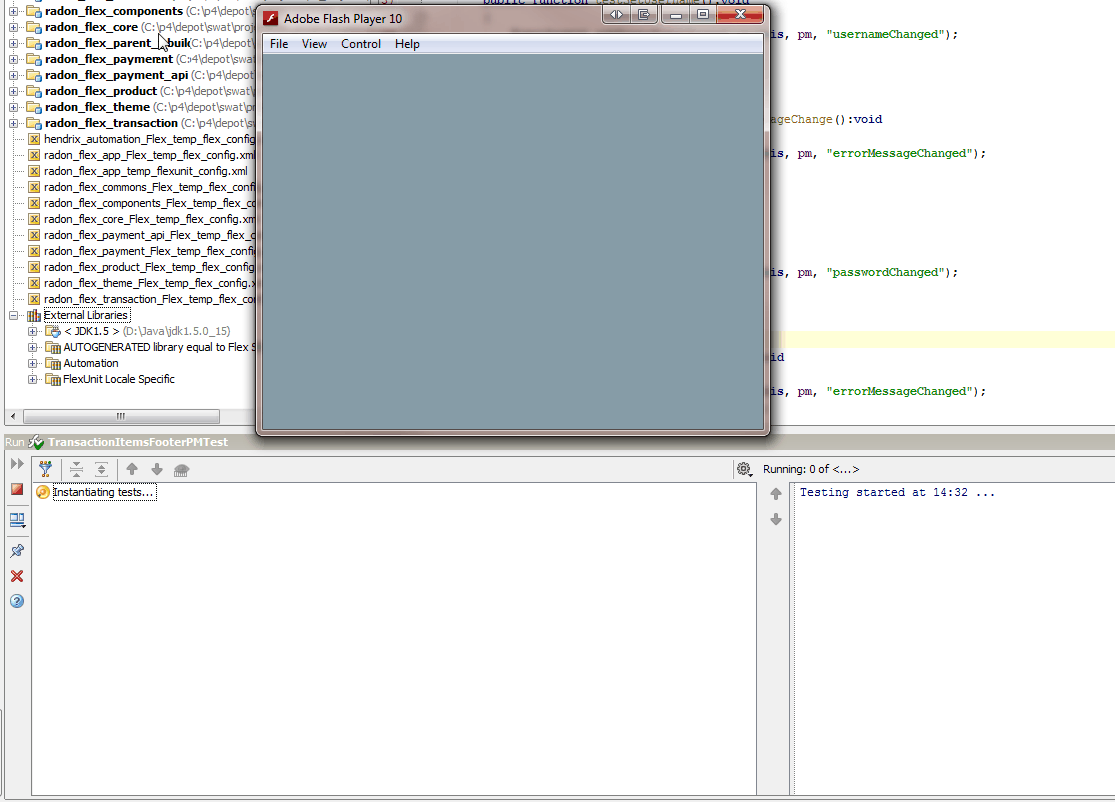Viewport: 1115px width, 802px height.
Task: Collapse all test tree nodes
Action: pyautogui.click(x=76, y=469)
